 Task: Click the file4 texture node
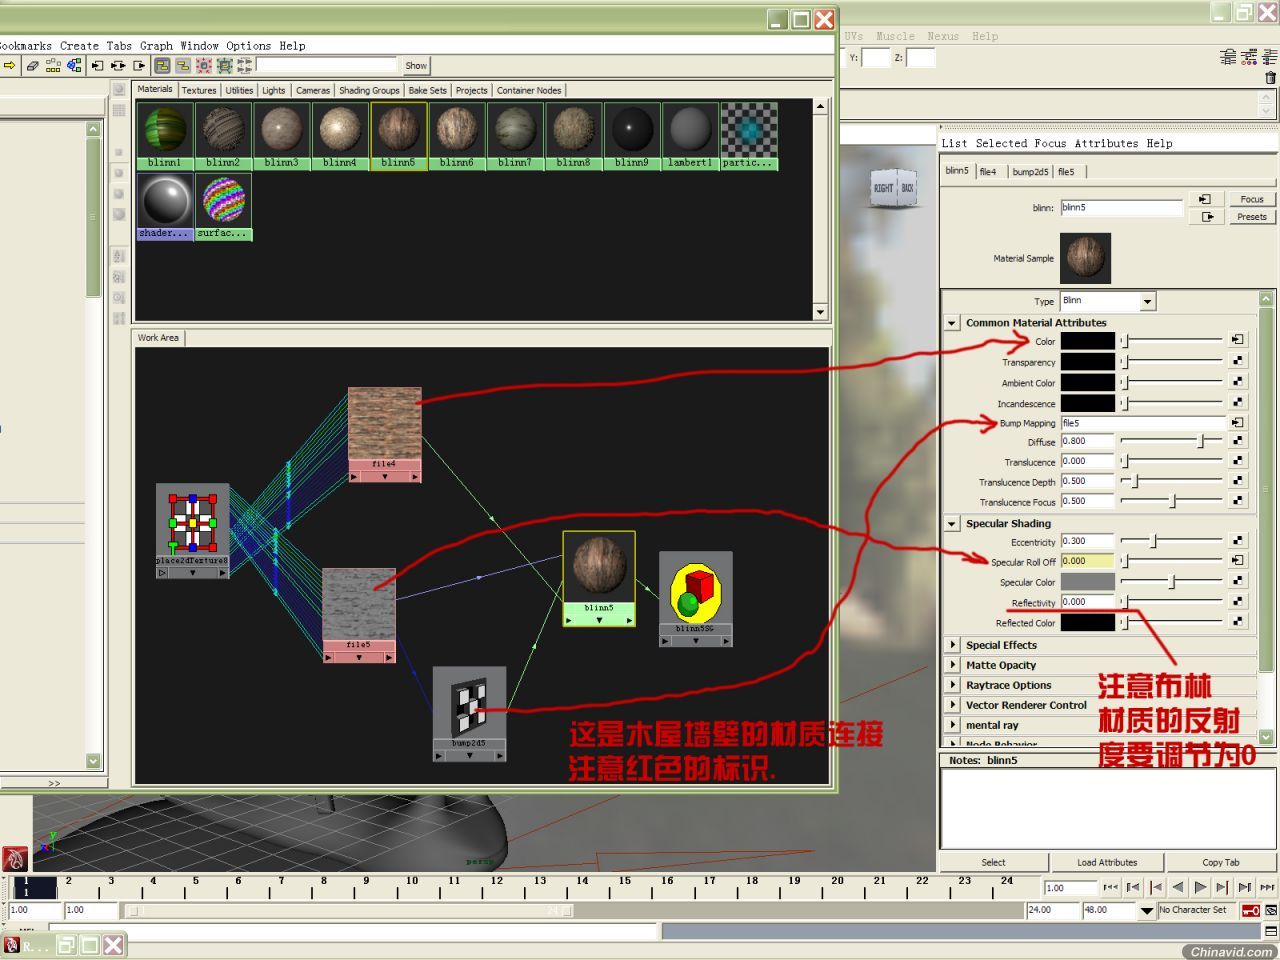click(x=385, y=434)
